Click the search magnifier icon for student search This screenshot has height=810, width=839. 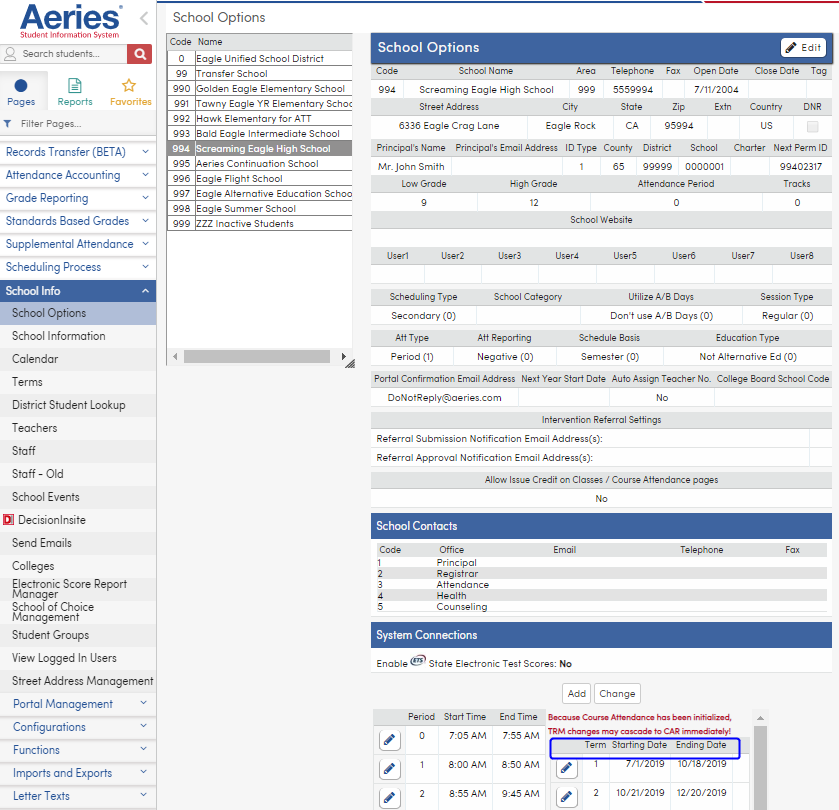coord(139,53)
